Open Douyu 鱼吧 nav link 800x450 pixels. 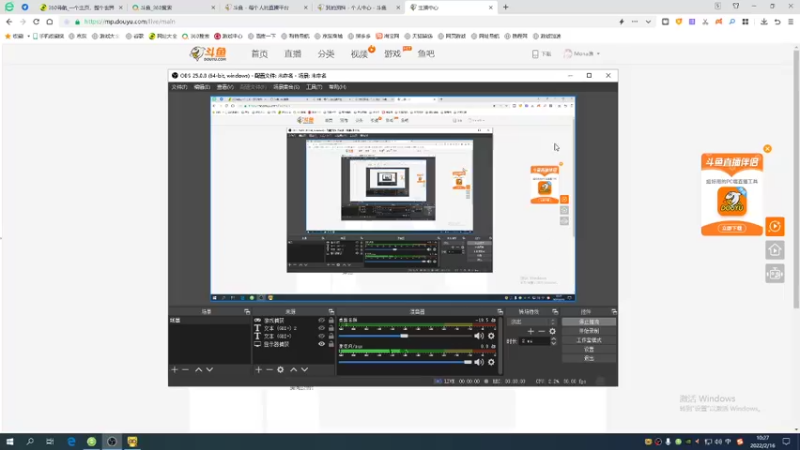(x=426, y=54)
